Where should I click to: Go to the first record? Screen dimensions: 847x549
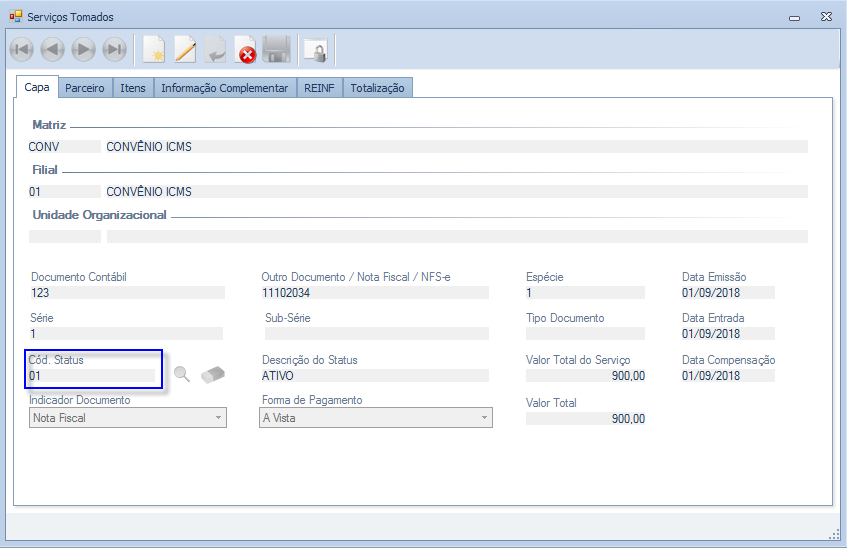[21, 49]
